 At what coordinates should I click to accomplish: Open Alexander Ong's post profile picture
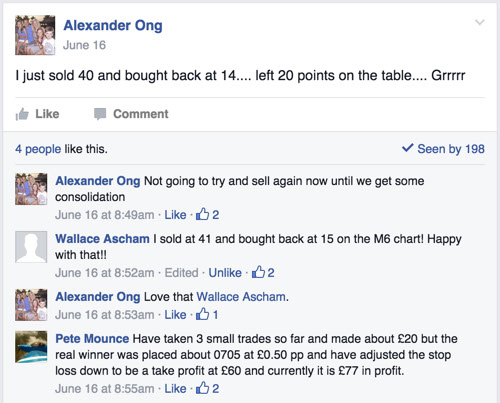[35, 35]
